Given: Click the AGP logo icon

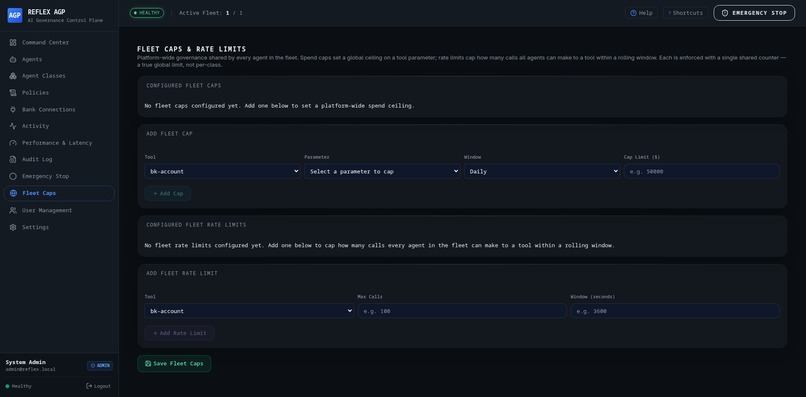Looking at the screenshot, I should point(15,15).
